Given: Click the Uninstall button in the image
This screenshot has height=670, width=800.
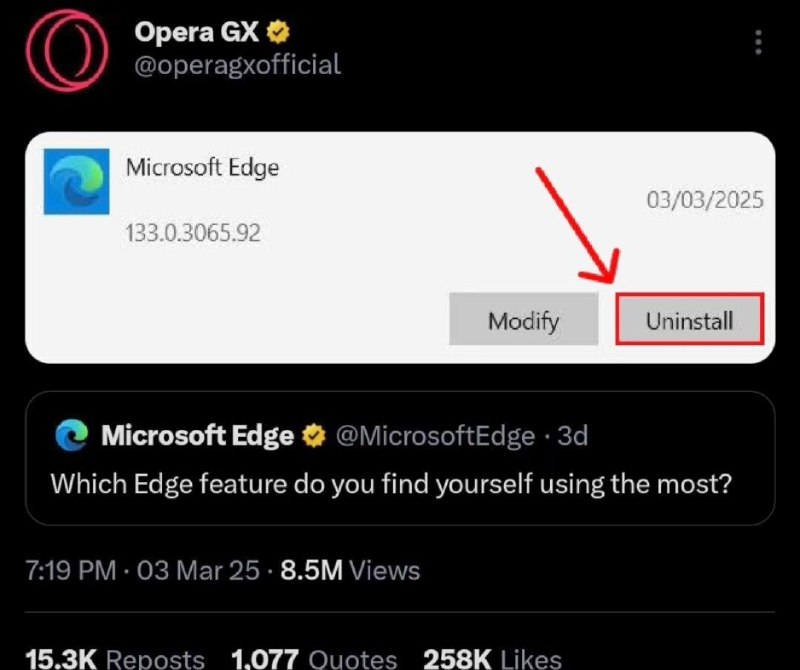Looking at the screenshot, I should coord(690,319).
